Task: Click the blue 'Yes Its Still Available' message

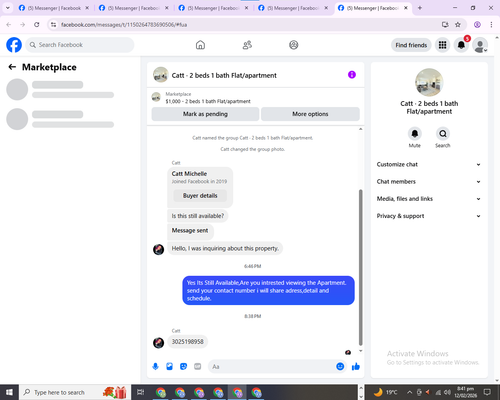Action: click(x=268, y=290)
